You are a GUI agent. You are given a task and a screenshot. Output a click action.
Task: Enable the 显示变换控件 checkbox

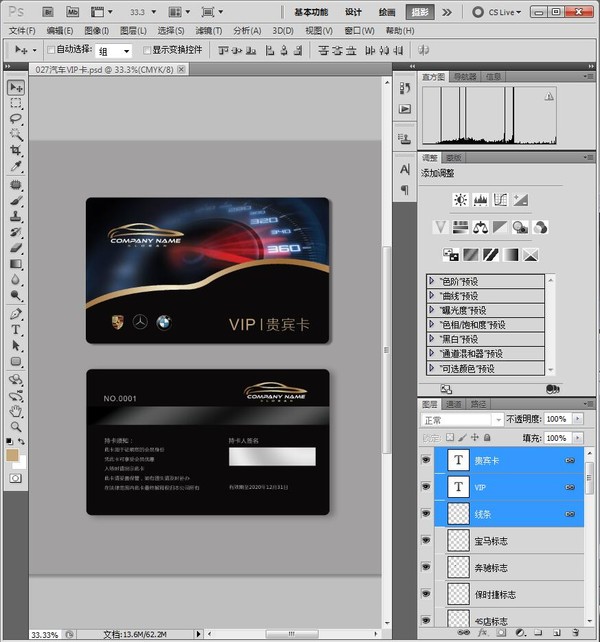pyautogui.click(x=147, y=50)
